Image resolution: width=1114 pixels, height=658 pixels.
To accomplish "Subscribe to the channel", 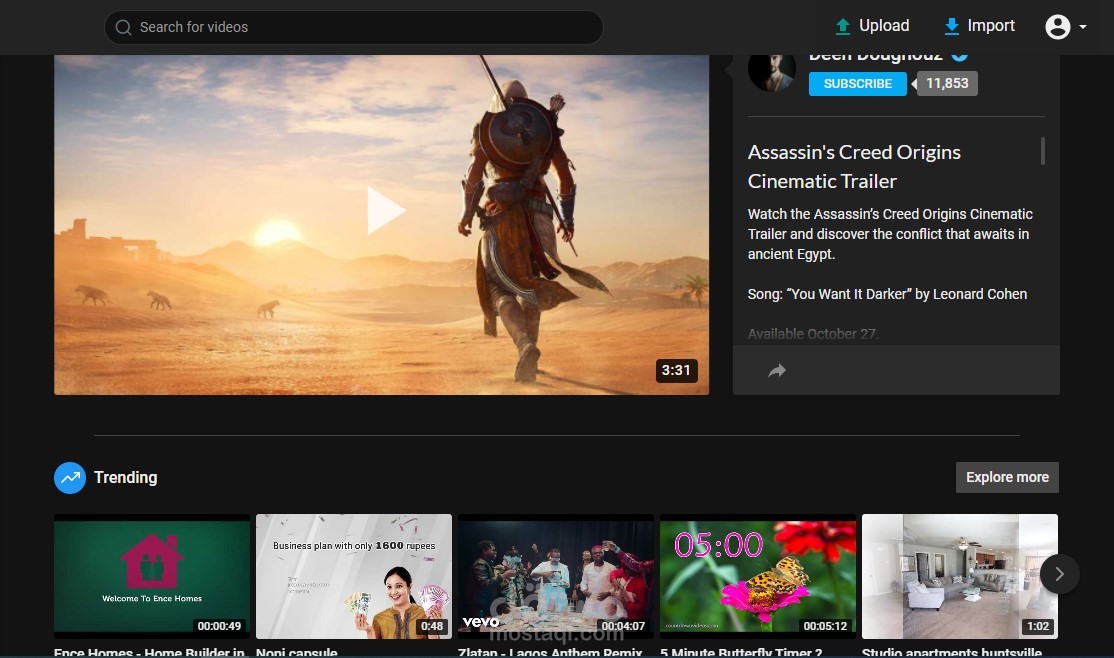I will click(858, 84).
